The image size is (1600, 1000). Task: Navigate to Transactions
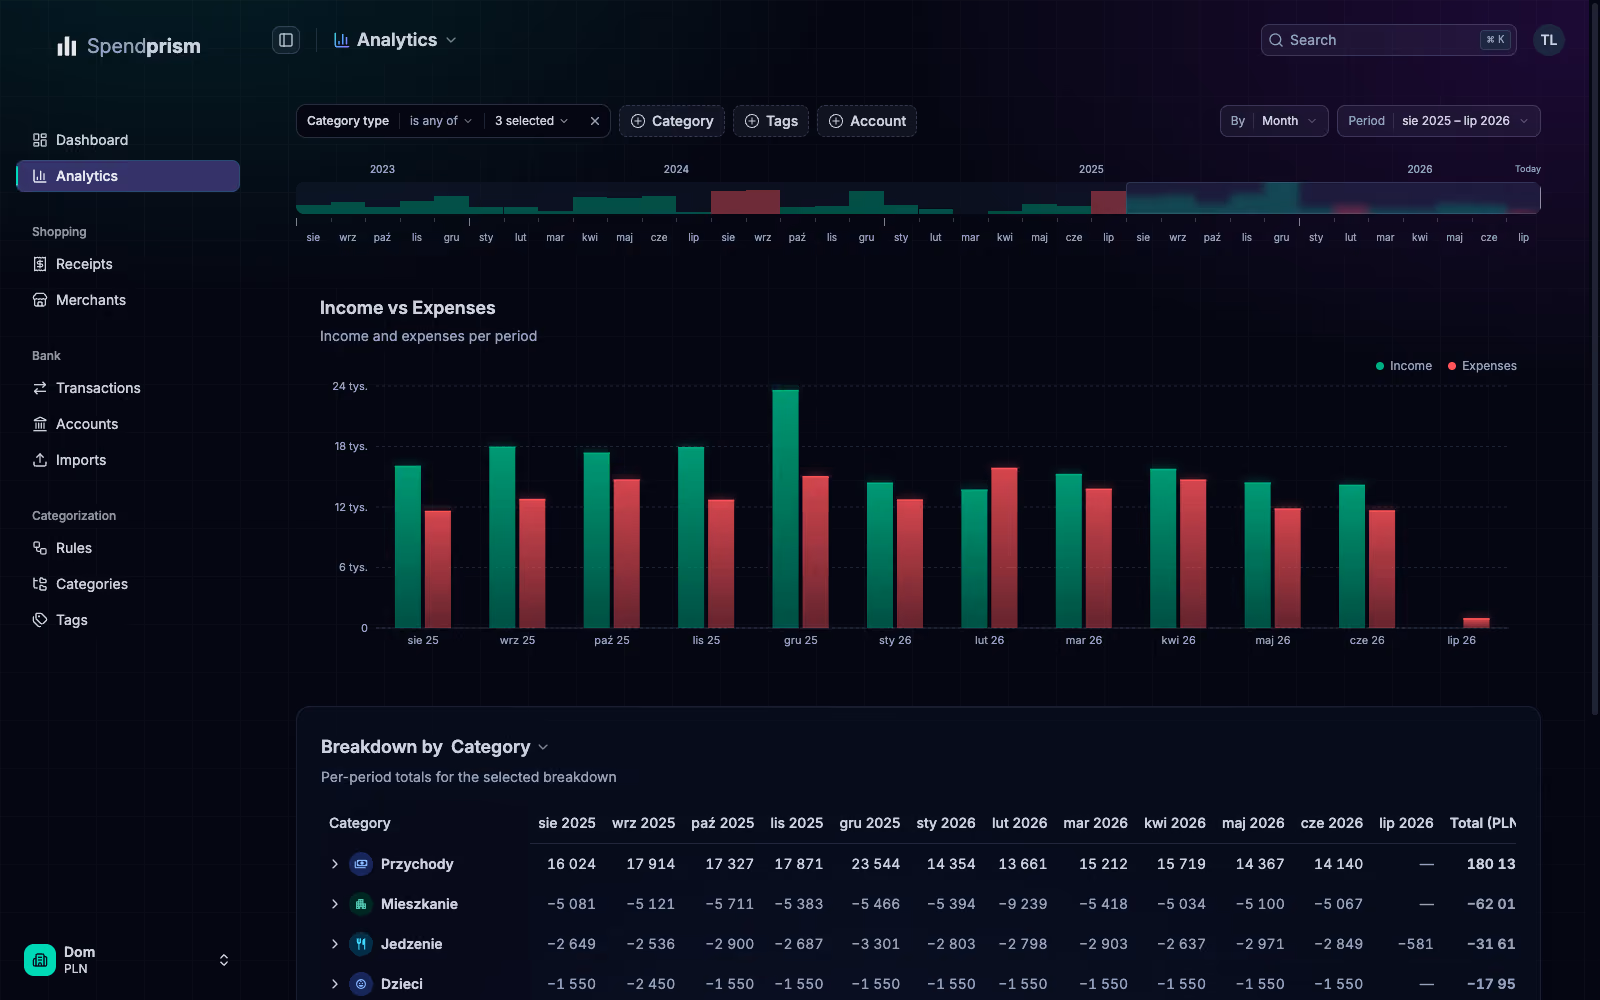pos(128,388)
